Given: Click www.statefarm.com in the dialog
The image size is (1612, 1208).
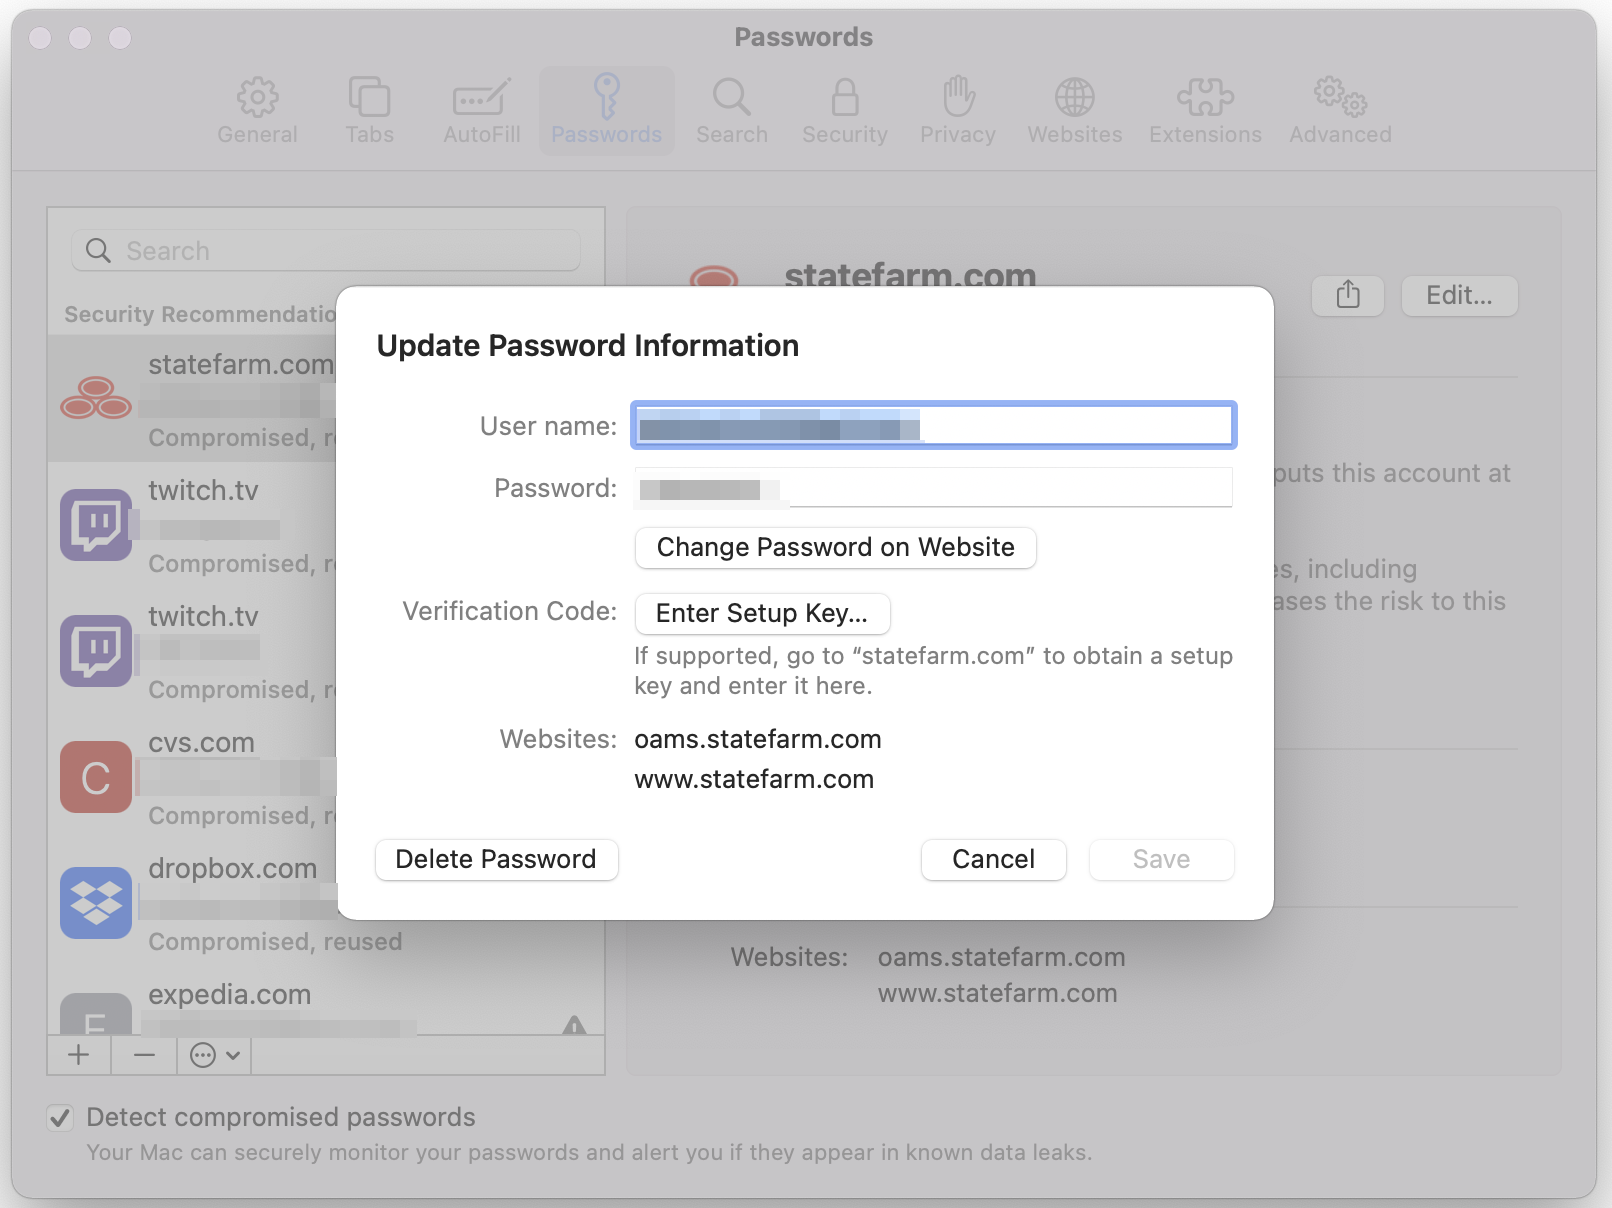Looking at the screenshot, I should (x=754, y=779).
